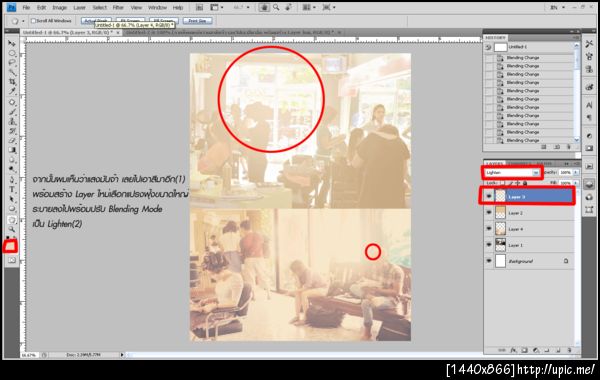This screenshot has width=600, height=380.
Task: Switch to the Untitled-1 document tab
Action: [x=71, y=33]
